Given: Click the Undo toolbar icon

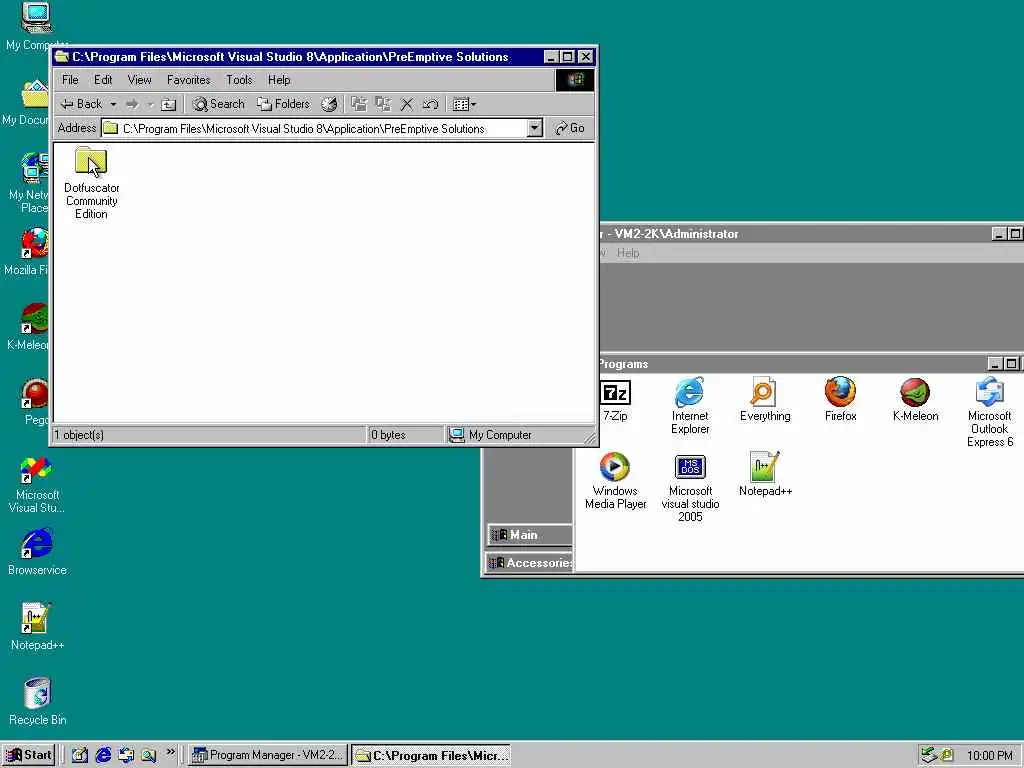Looking at the screenshot, I should tap(430, 104).
